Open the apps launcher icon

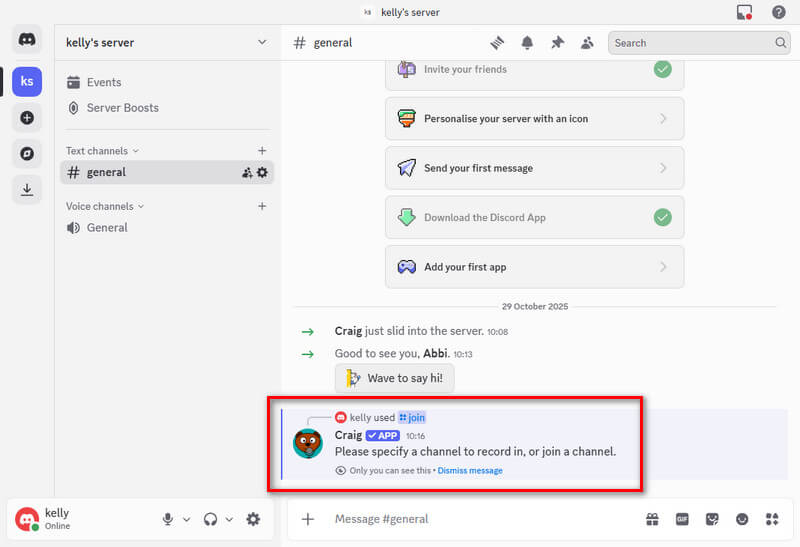click(772, 519)
